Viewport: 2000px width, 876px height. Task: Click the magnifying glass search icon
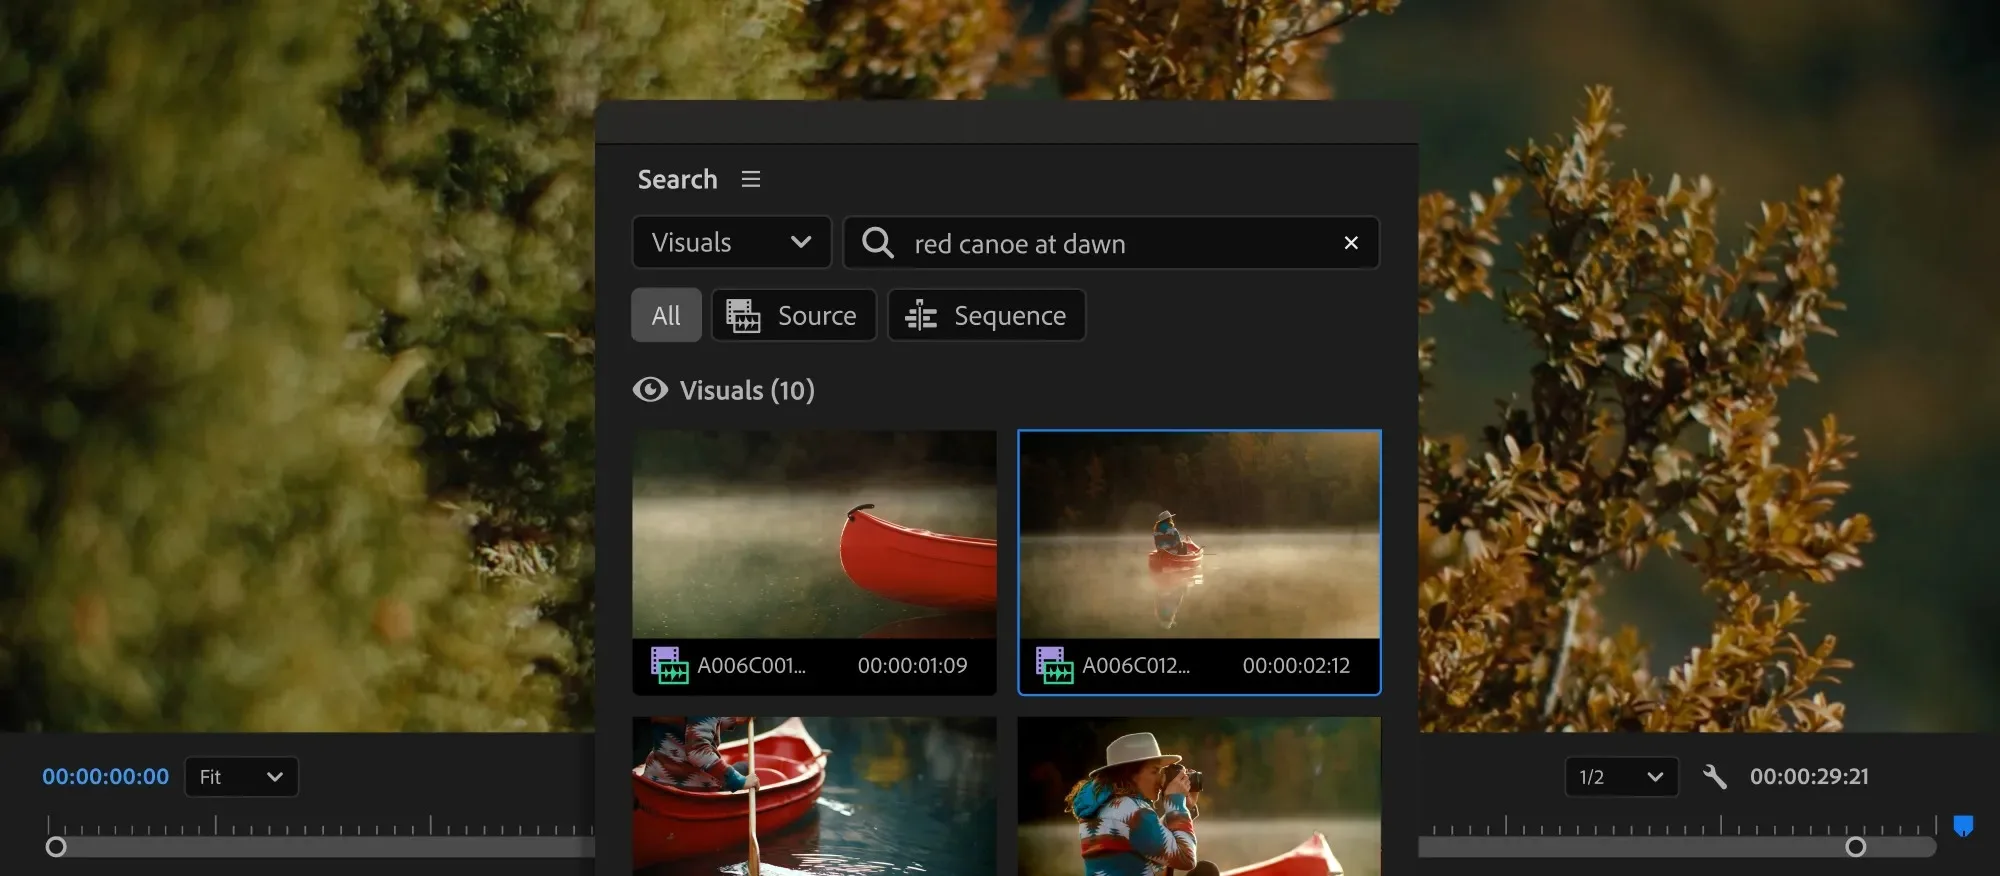(877, 242)
